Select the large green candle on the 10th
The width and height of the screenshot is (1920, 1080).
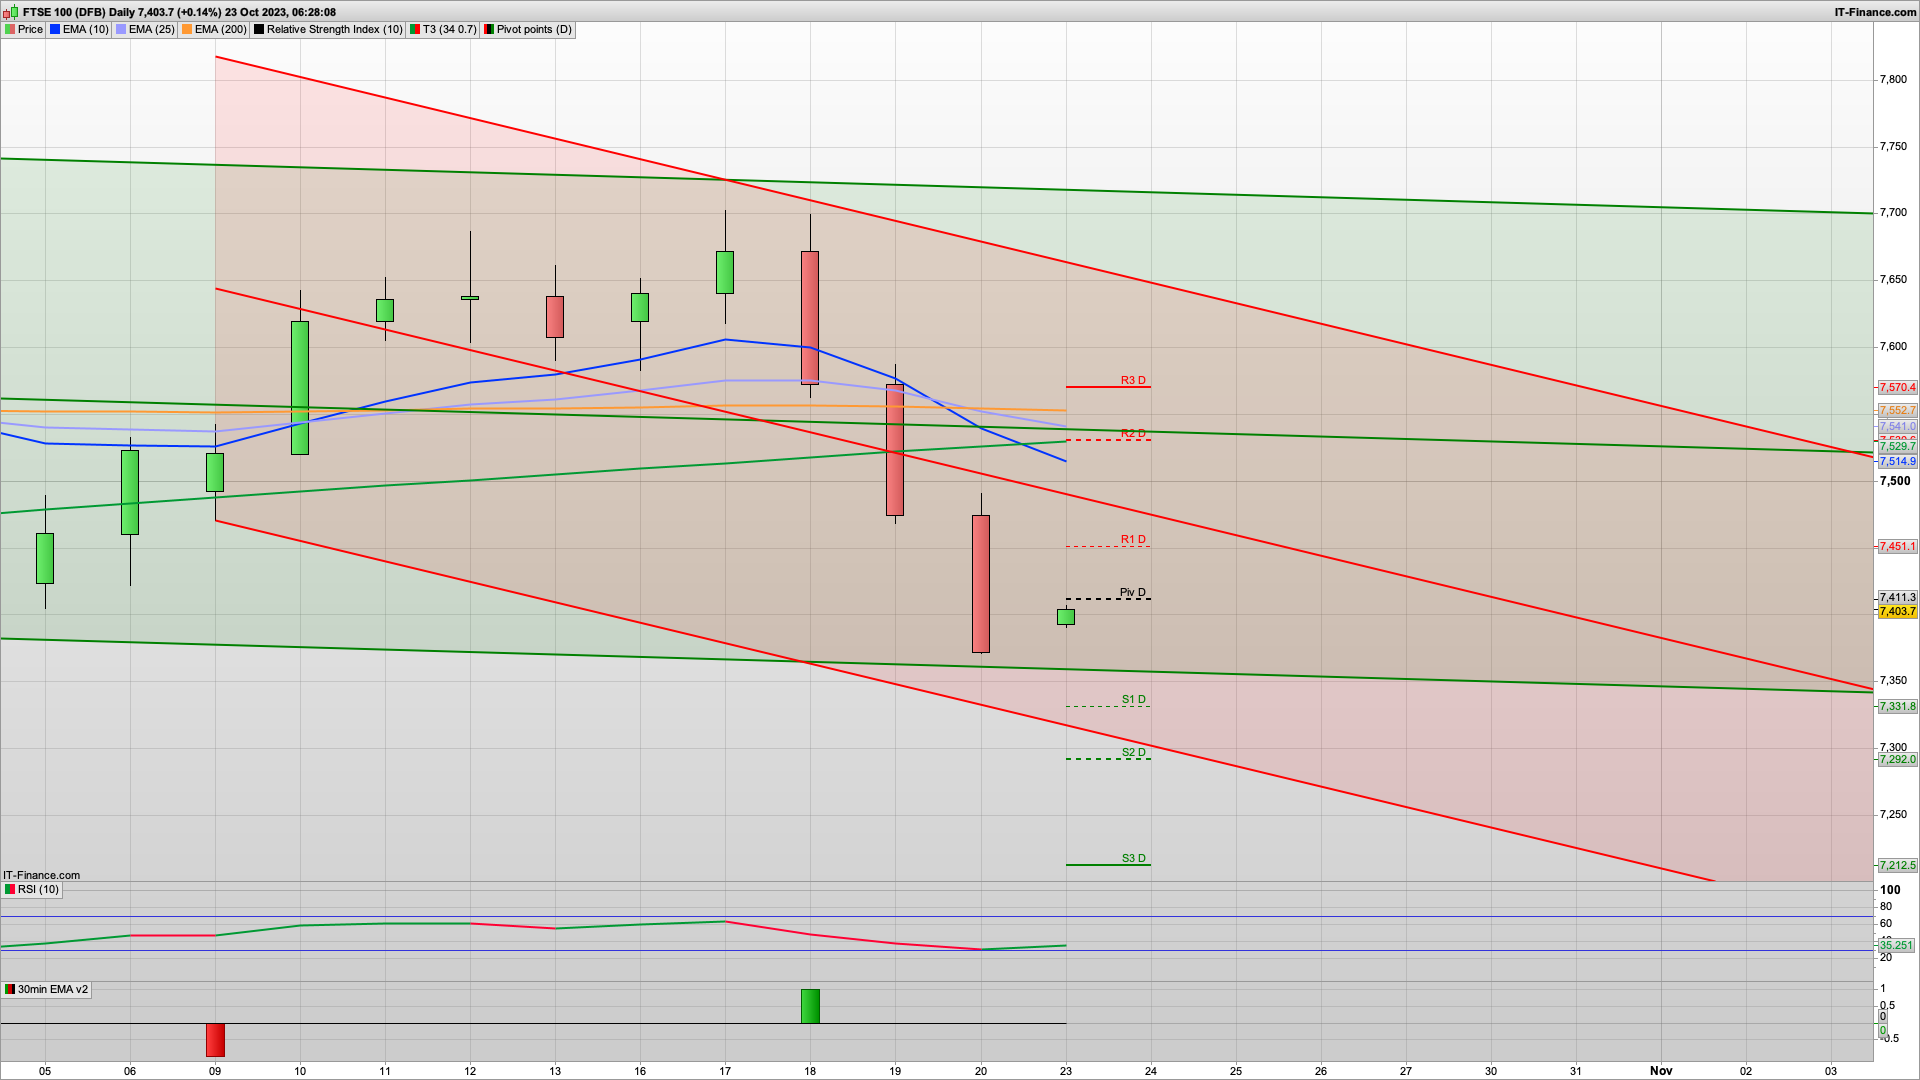300,388
